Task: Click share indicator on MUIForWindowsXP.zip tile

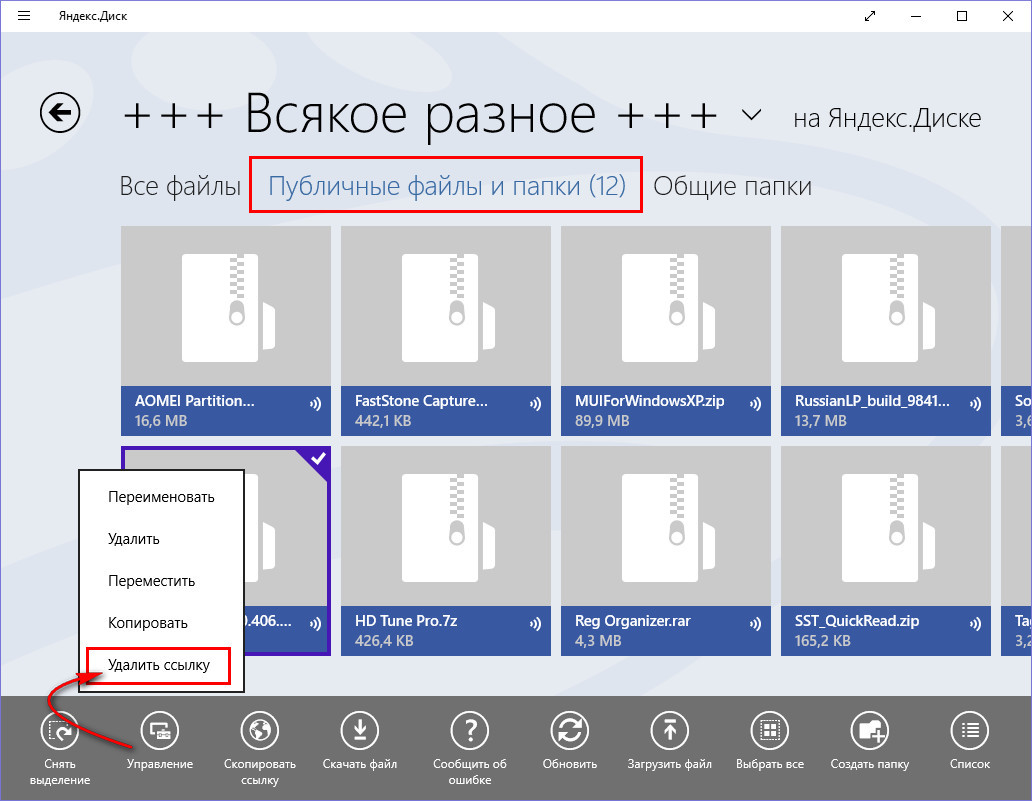Action: coord(755,404)
